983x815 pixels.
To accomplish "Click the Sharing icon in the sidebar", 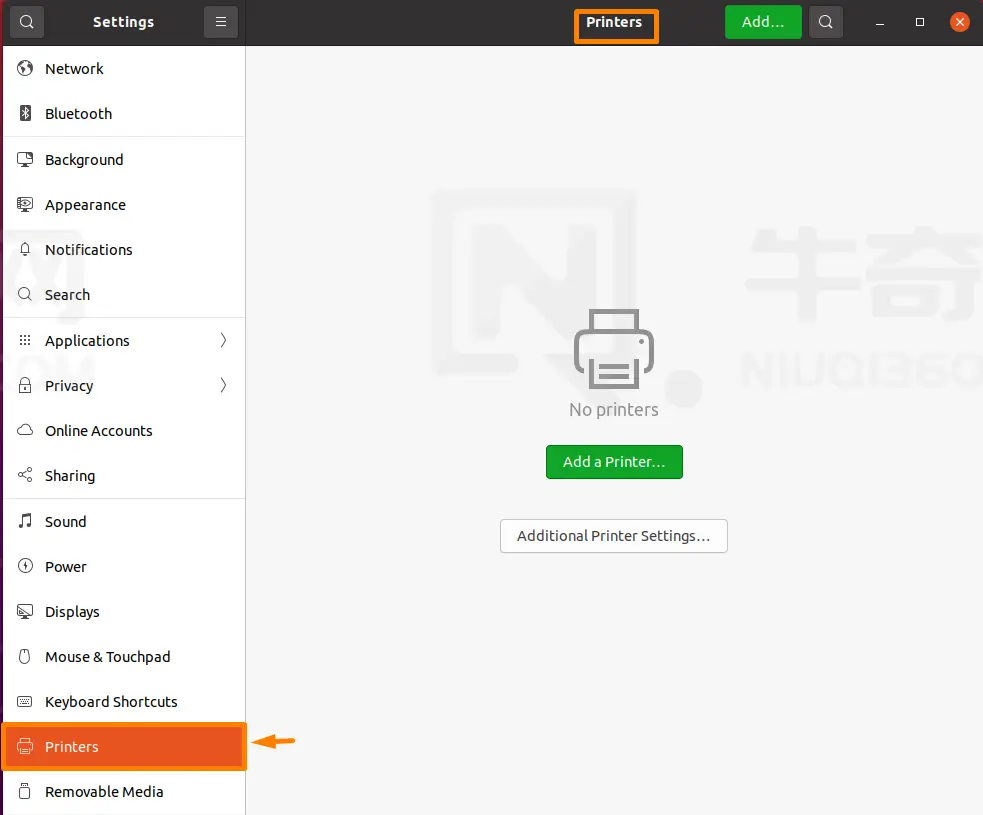I will click(25, 475).
